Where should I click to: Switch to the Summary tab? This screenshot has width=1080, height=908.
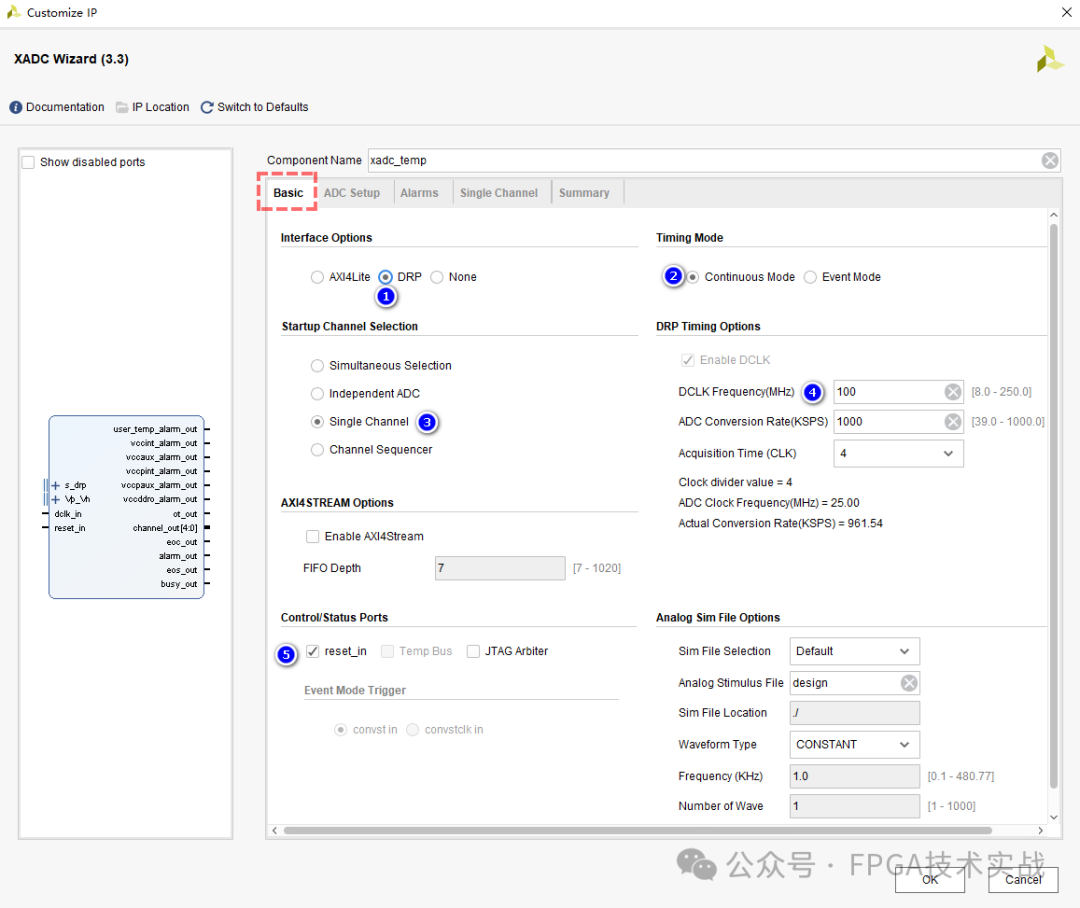(x=584, y=193)
